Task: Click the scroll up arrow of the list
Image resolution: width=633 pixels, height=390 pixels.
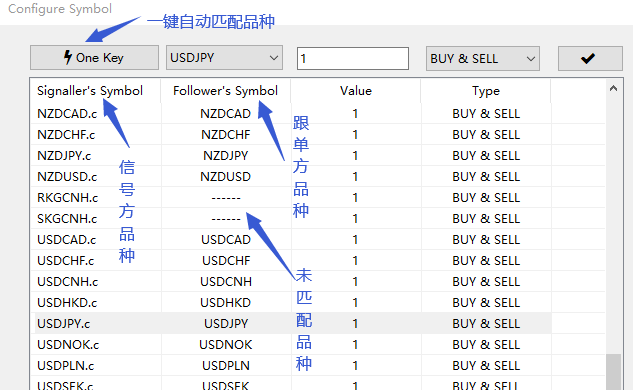Action: pos(613,88)
